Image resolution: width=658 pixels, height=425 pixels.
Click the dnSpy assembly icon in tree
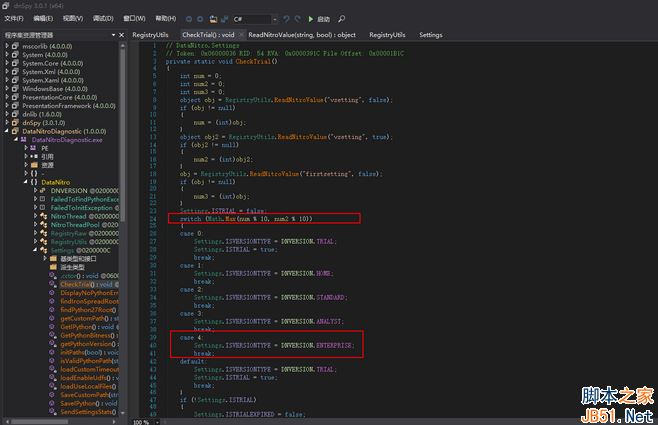point(15,123)
